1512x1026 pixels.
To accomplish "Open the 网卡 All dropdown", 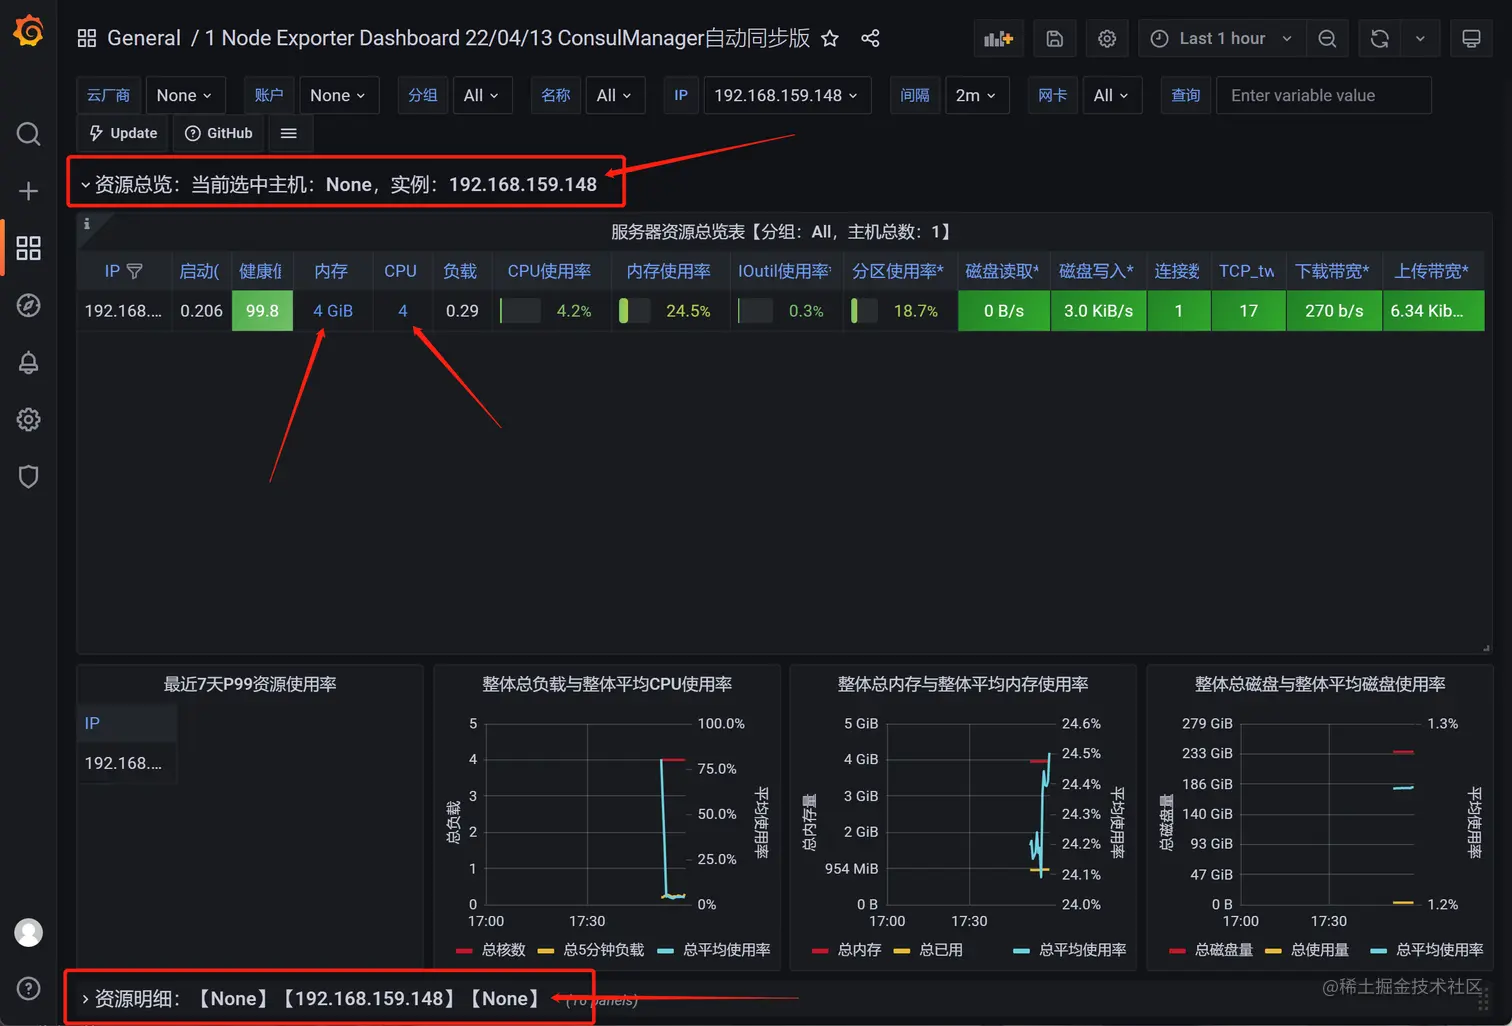I will tap(1112, 95).
